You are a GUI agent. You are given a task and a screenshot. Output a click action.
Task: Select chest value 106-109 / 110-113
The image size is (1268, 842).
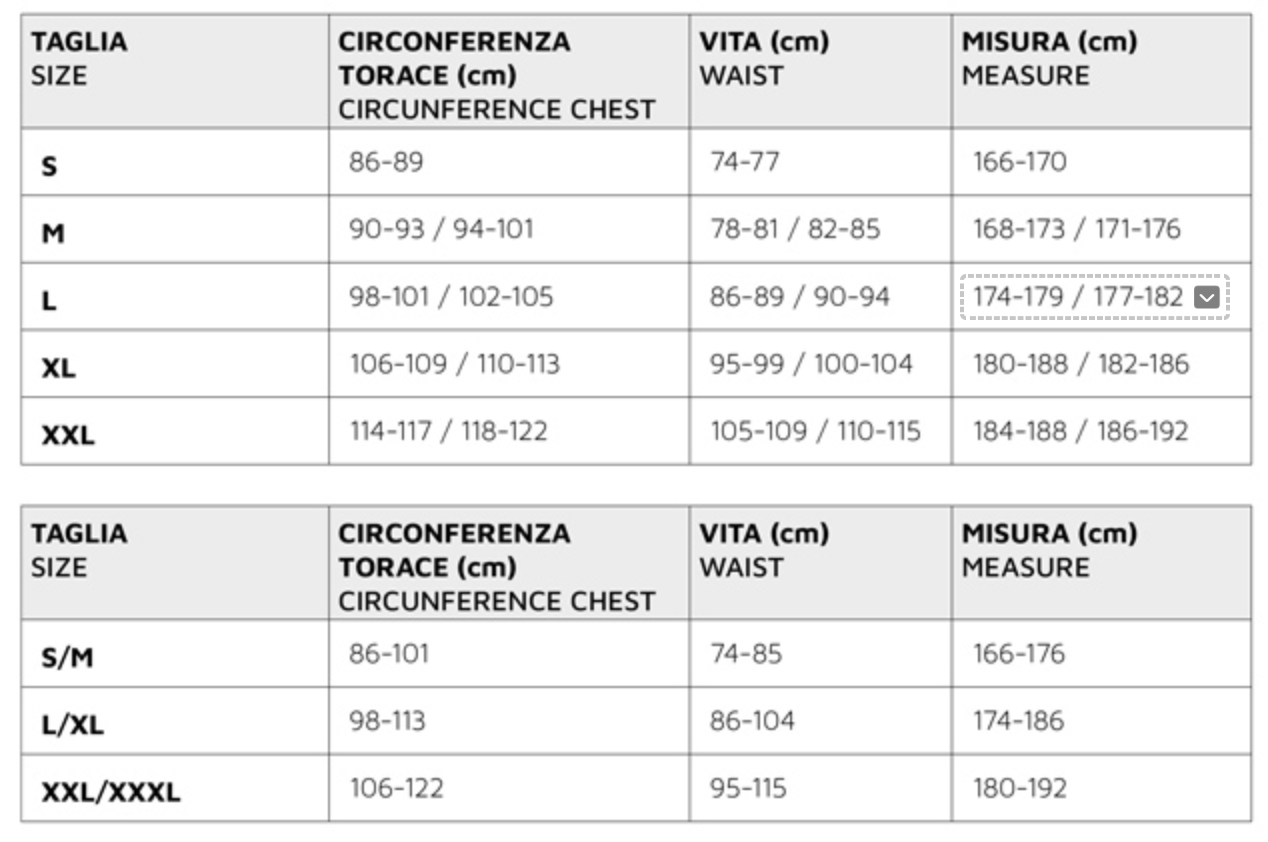(454, 364)
